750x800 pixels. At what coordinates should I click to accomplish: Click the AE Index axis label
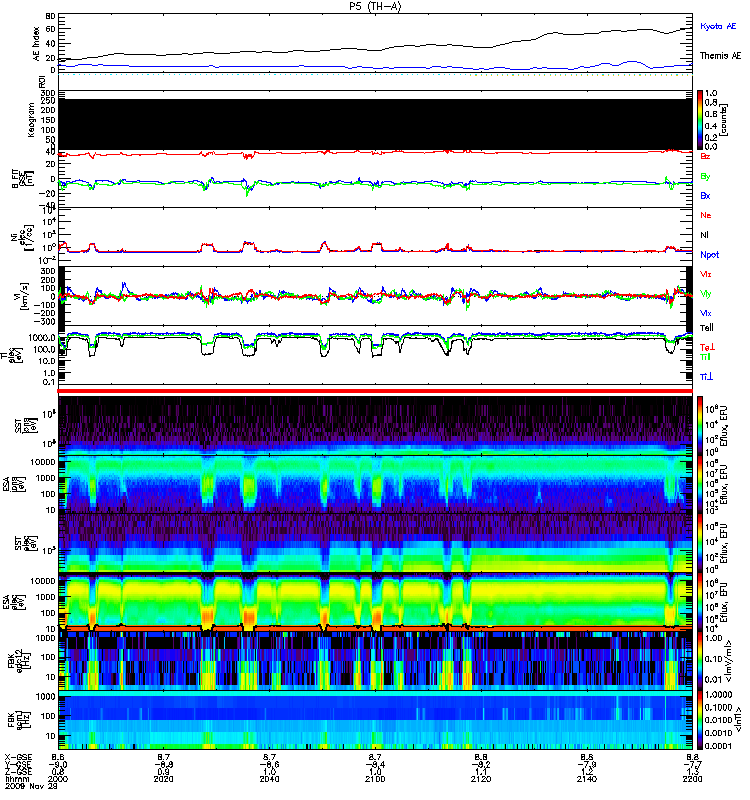click(36, 44)
